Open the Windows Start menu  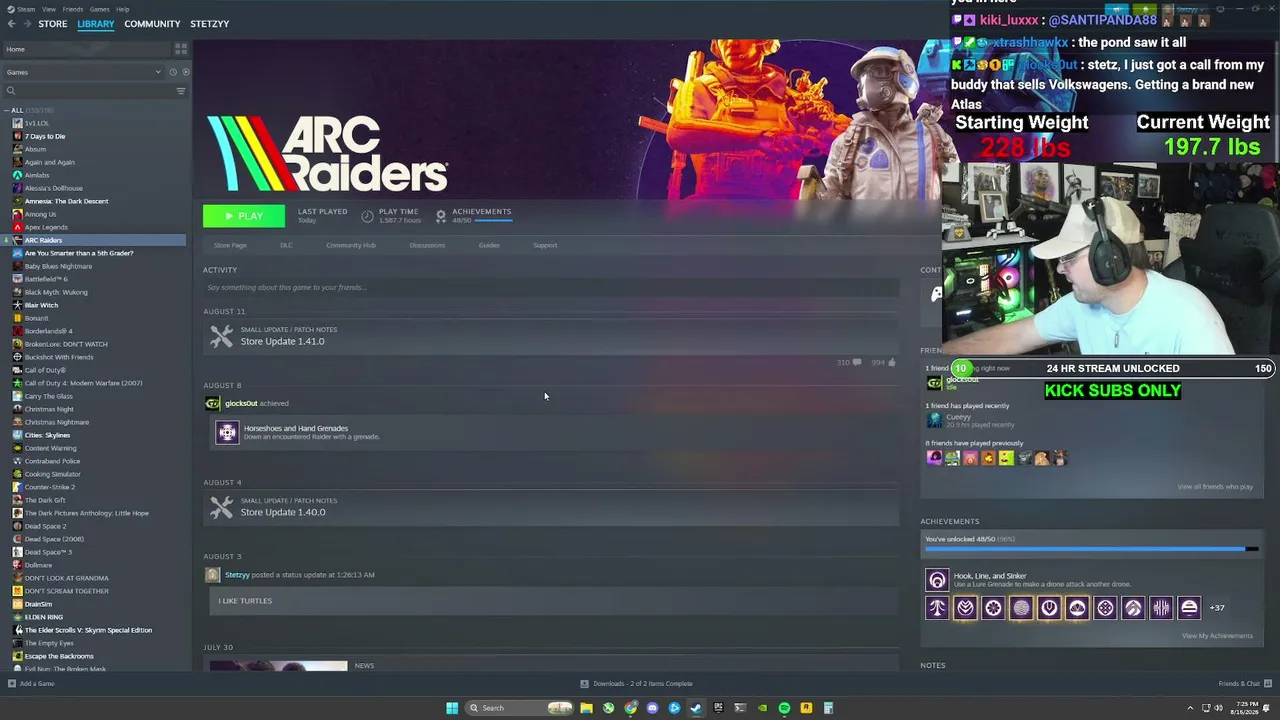point(452,708)
